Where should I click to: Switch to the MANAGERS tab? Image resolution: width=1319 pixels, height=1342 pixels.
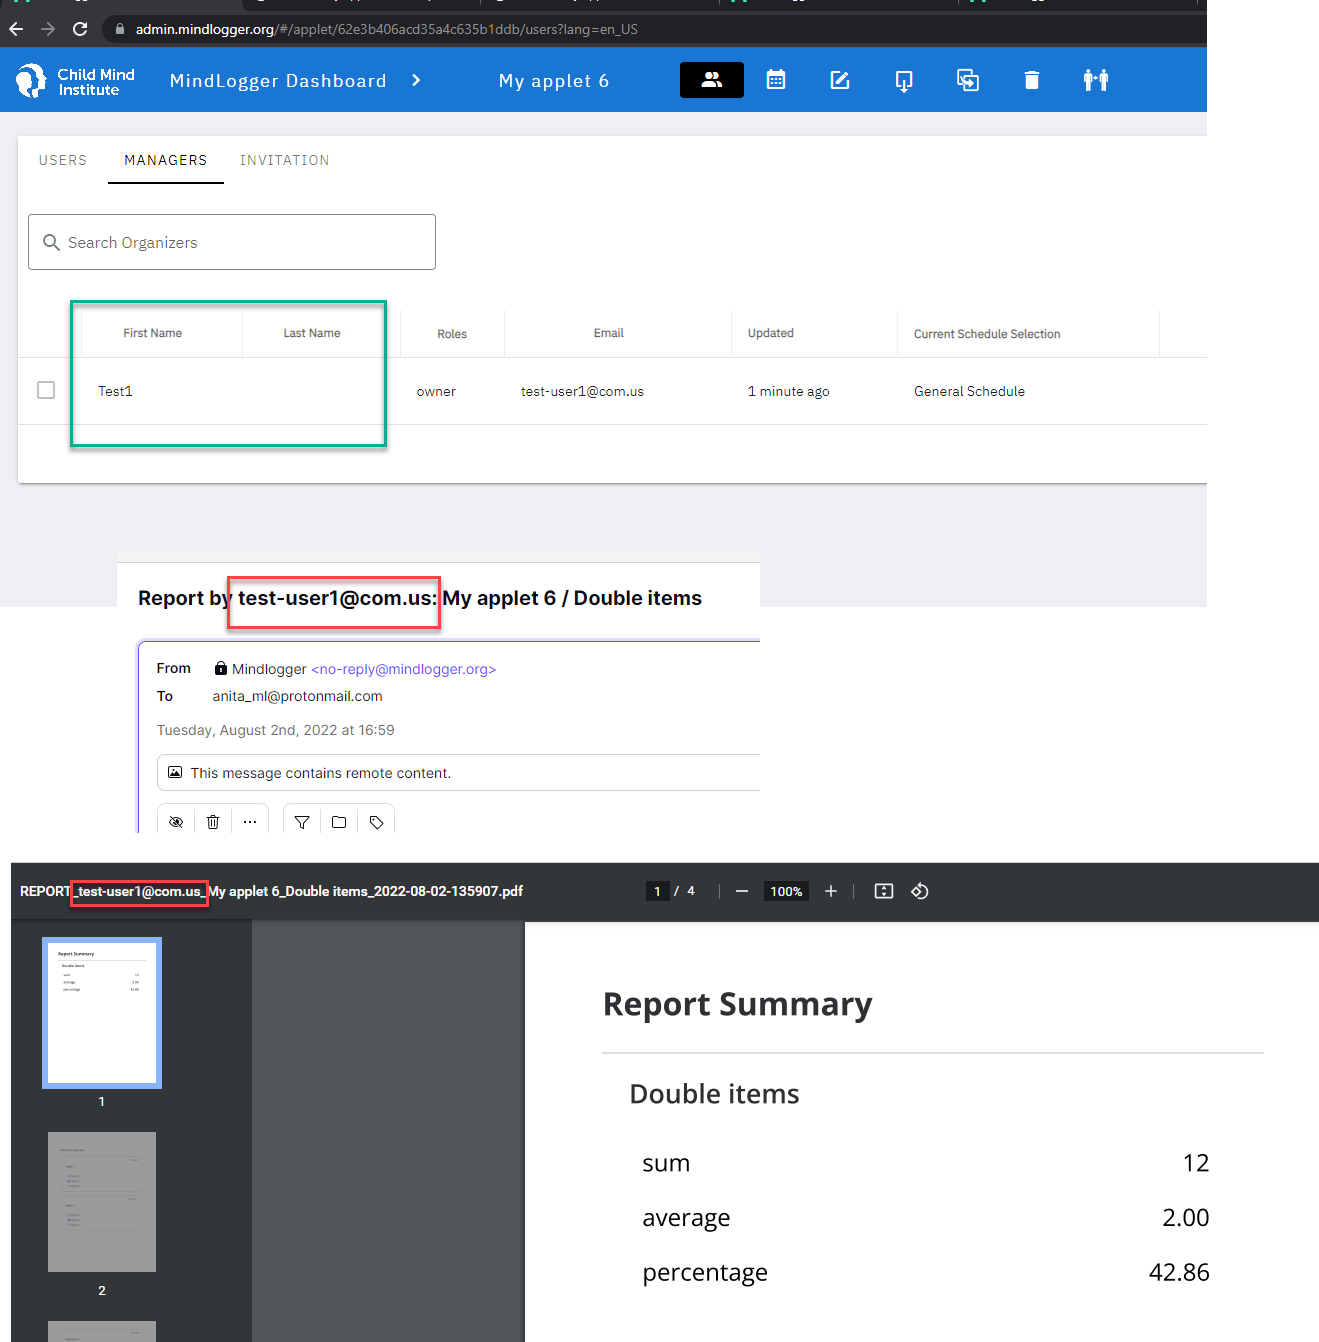point(166,160)
